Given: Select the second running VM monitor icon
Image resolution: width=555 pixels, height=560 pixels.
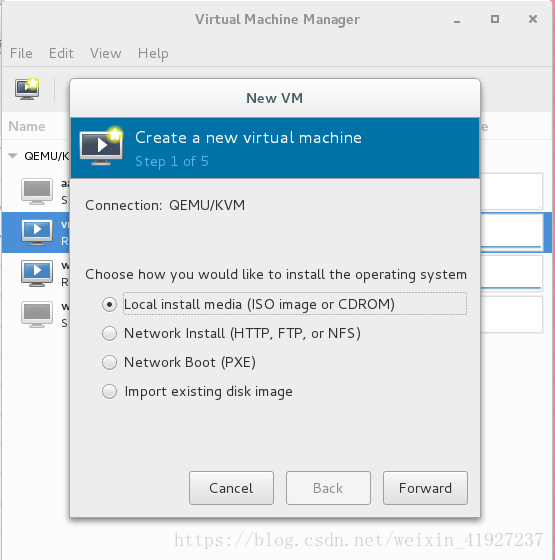Looking at the screenshot, I should click(x=37, y=273).
